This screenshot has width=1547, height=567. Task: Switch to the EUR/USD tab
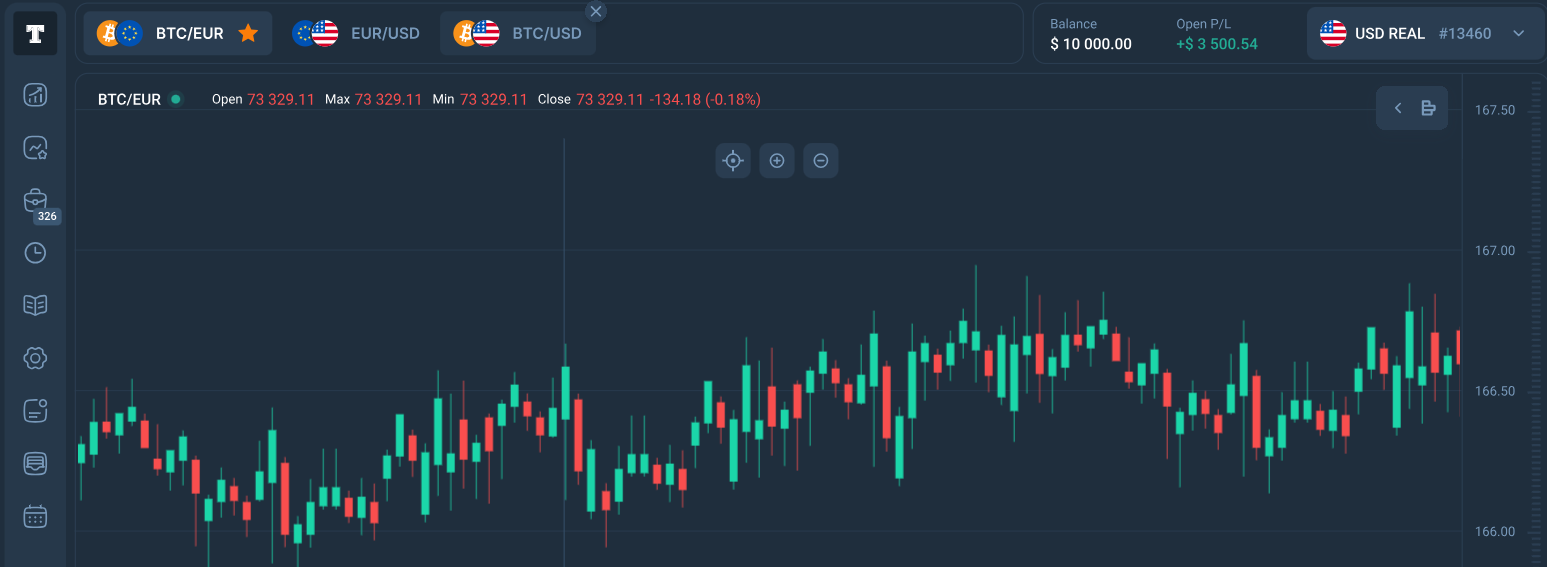pos(356,33)
